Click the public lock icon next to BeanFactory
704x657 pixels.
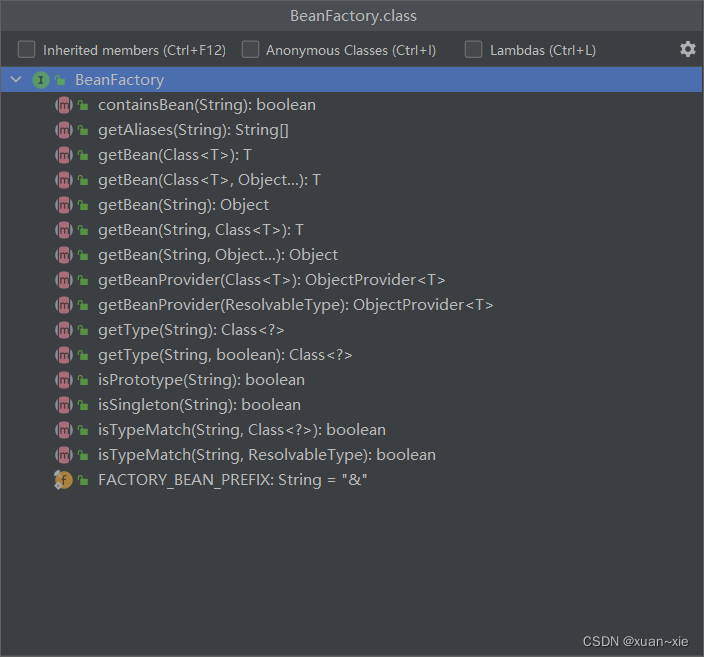click(x=60, y=80)
